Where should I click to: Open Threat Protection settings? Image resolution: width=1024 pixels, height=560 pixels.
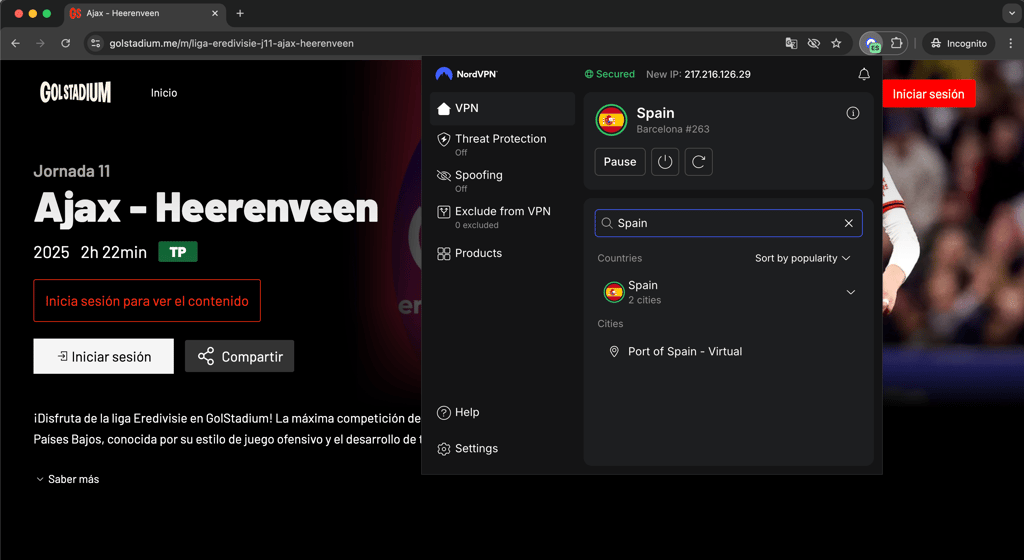click(x=502, y=144)
